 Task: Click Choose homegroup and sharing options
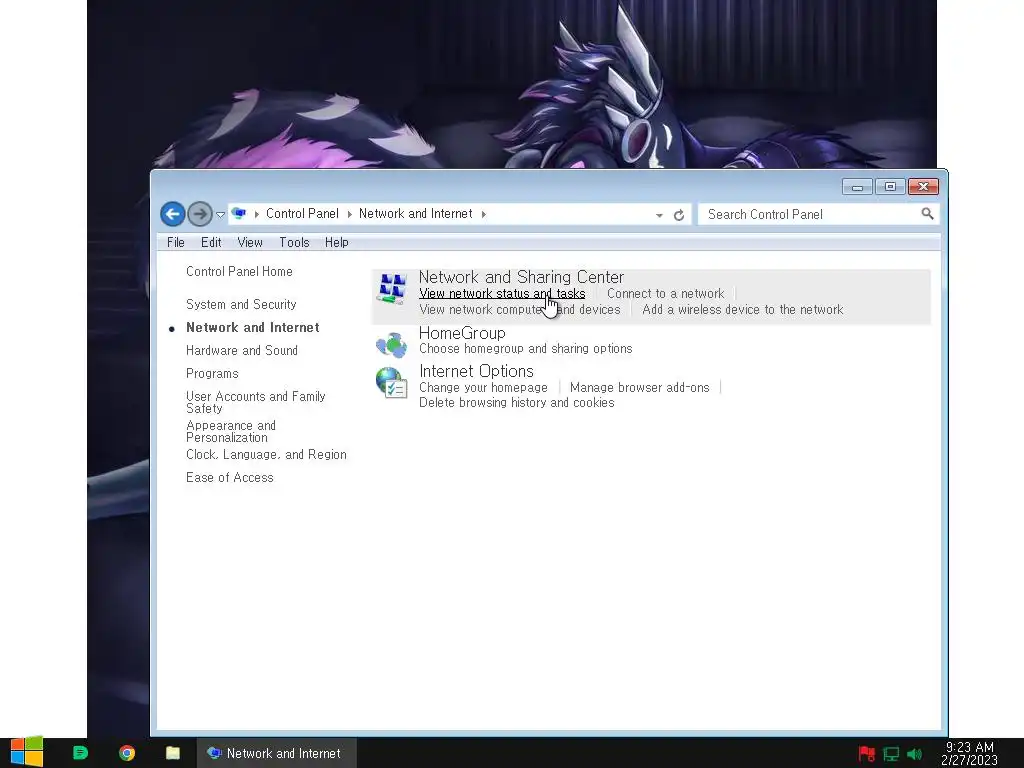[525, 349]
